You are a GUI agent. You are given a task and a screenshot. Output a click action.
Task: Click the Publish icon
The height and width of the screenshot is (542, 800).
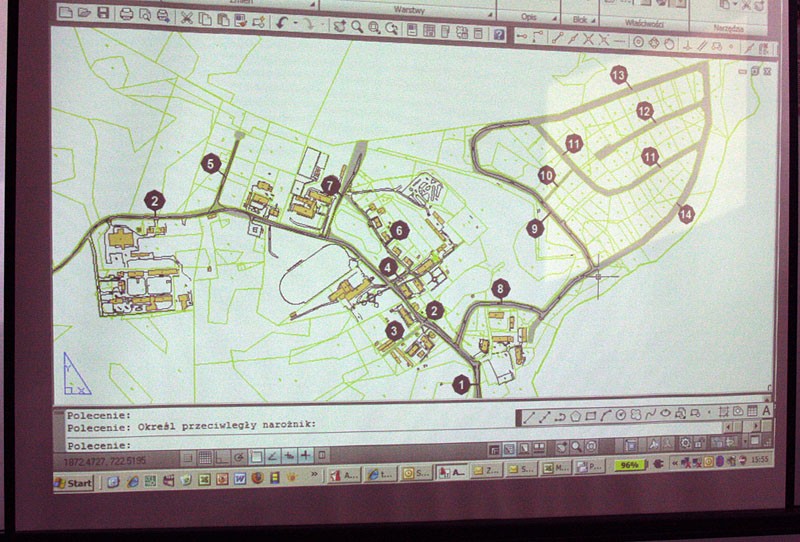tap(163, 15)
